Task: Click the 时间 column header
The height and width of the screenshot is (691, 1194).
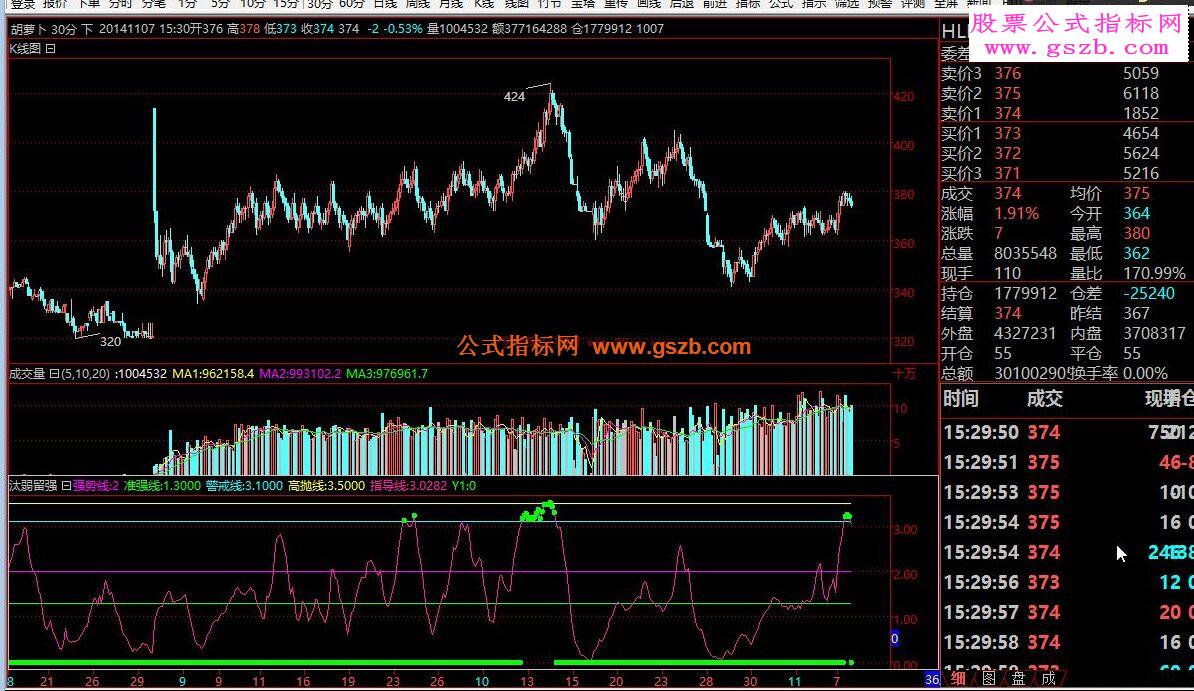Action: point(961,398)
